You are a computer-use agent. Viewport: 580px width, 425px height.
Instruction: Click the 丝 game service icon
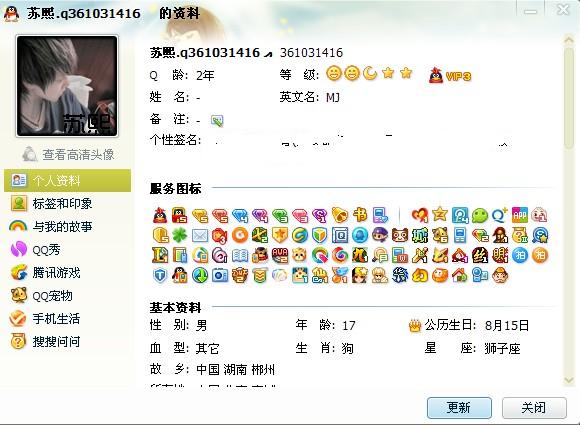coord(480,255)
